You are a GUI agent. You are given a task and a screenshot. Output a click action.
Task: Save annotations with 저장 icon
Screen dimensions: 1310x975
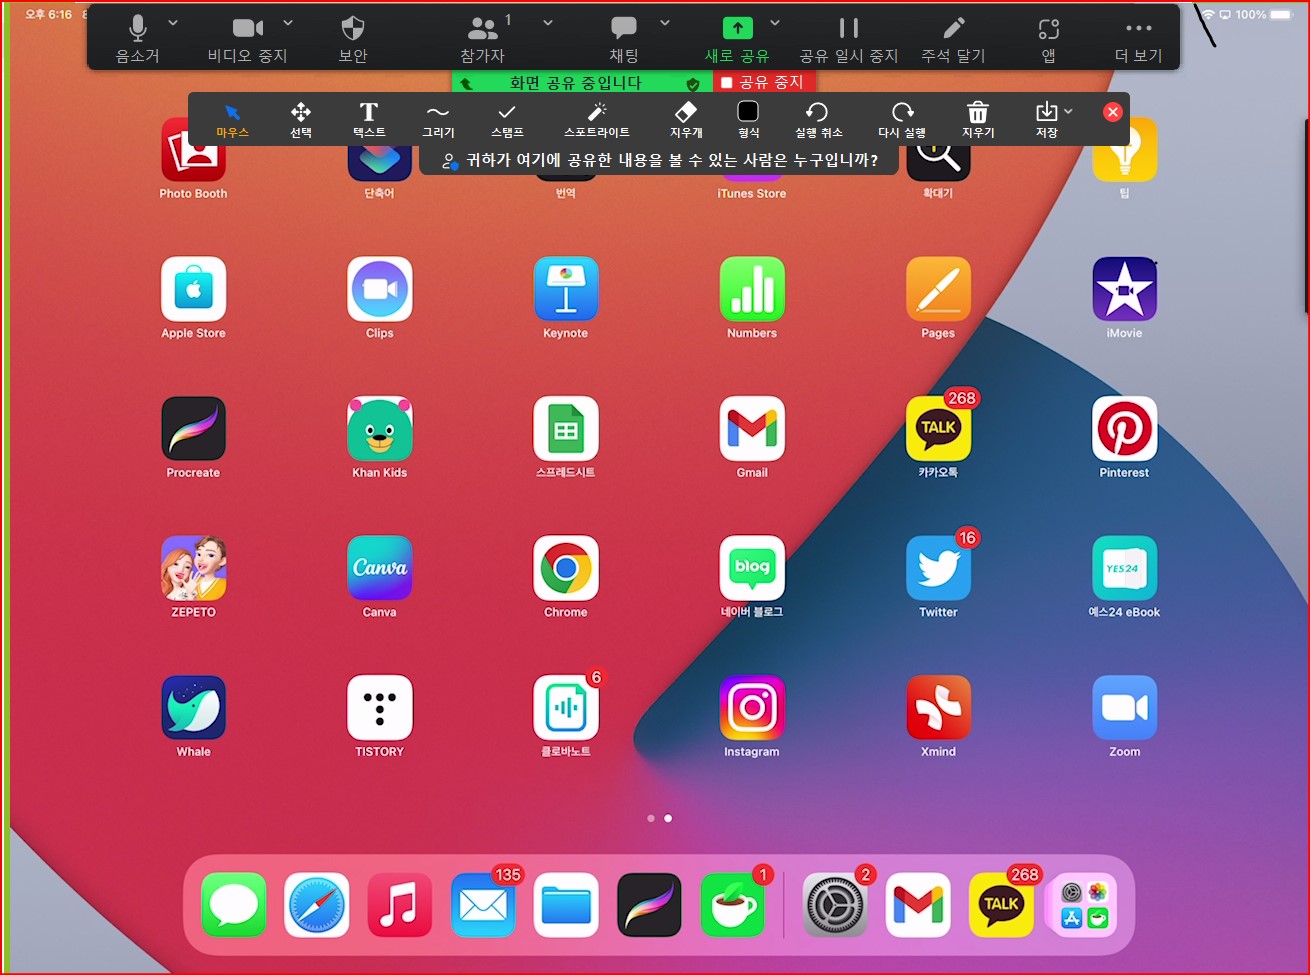pyautogui.click(x=1046, y=120)
